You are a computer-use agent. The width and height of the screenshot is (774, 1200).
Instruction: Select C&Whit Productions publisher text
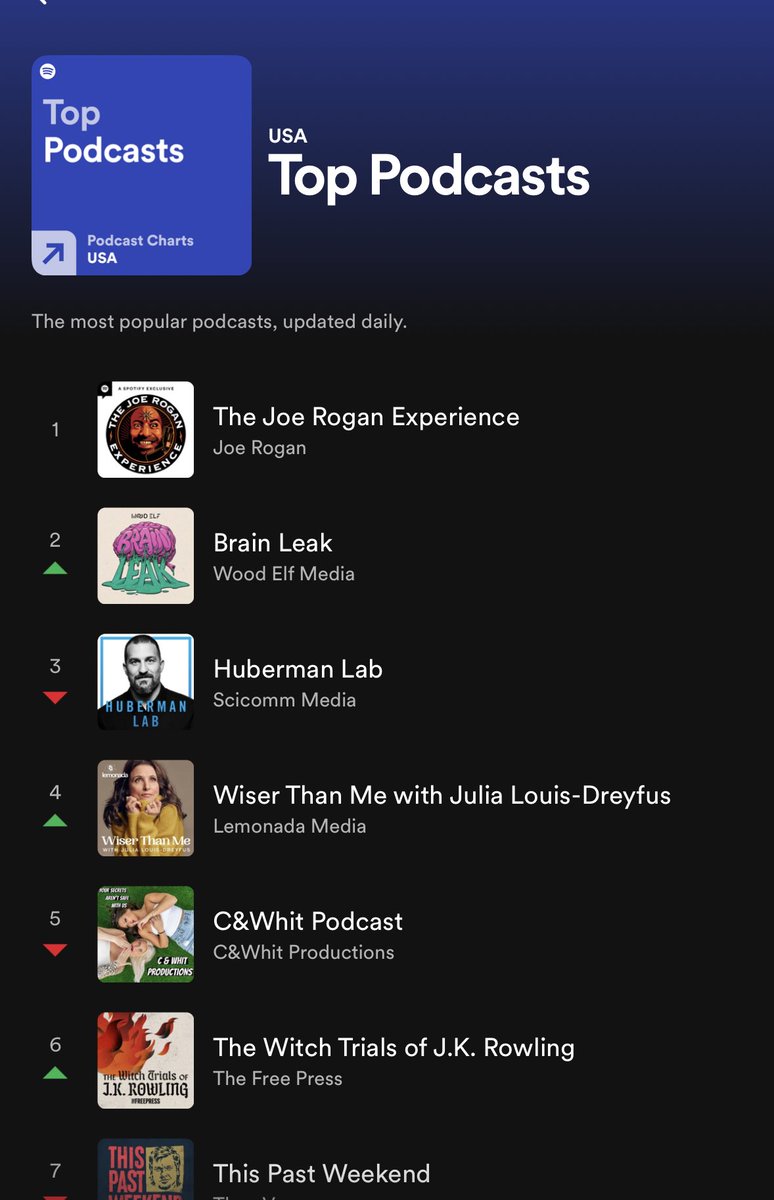tap(304, 952)
